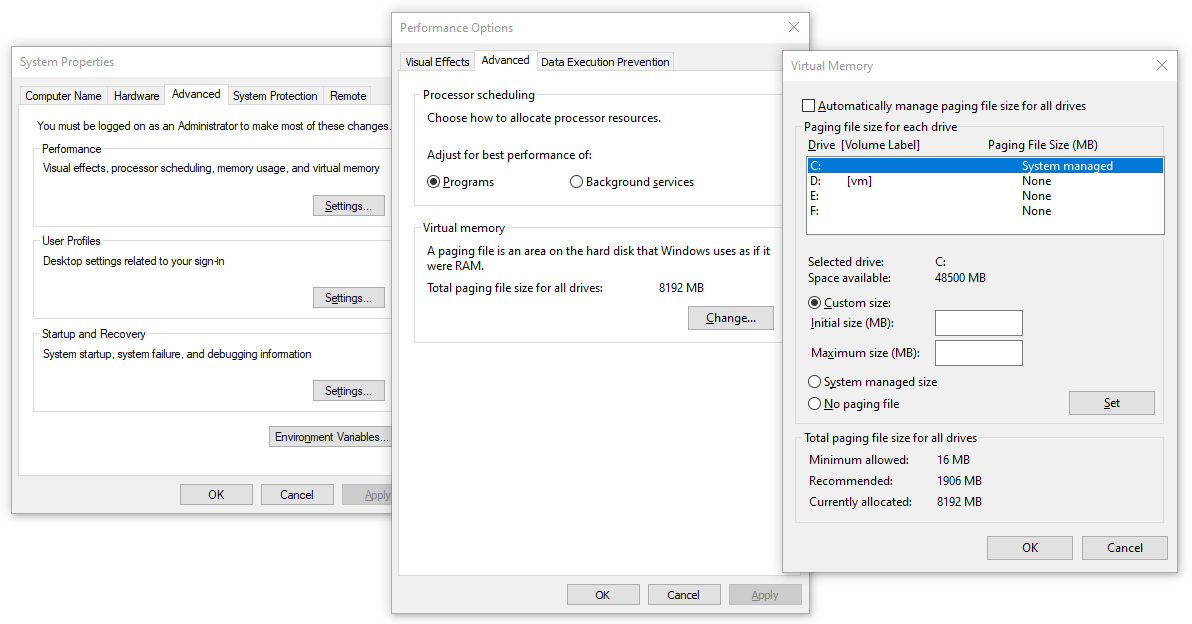Enable automatically manage paging file size checkbox

click(x=809, y=106)
